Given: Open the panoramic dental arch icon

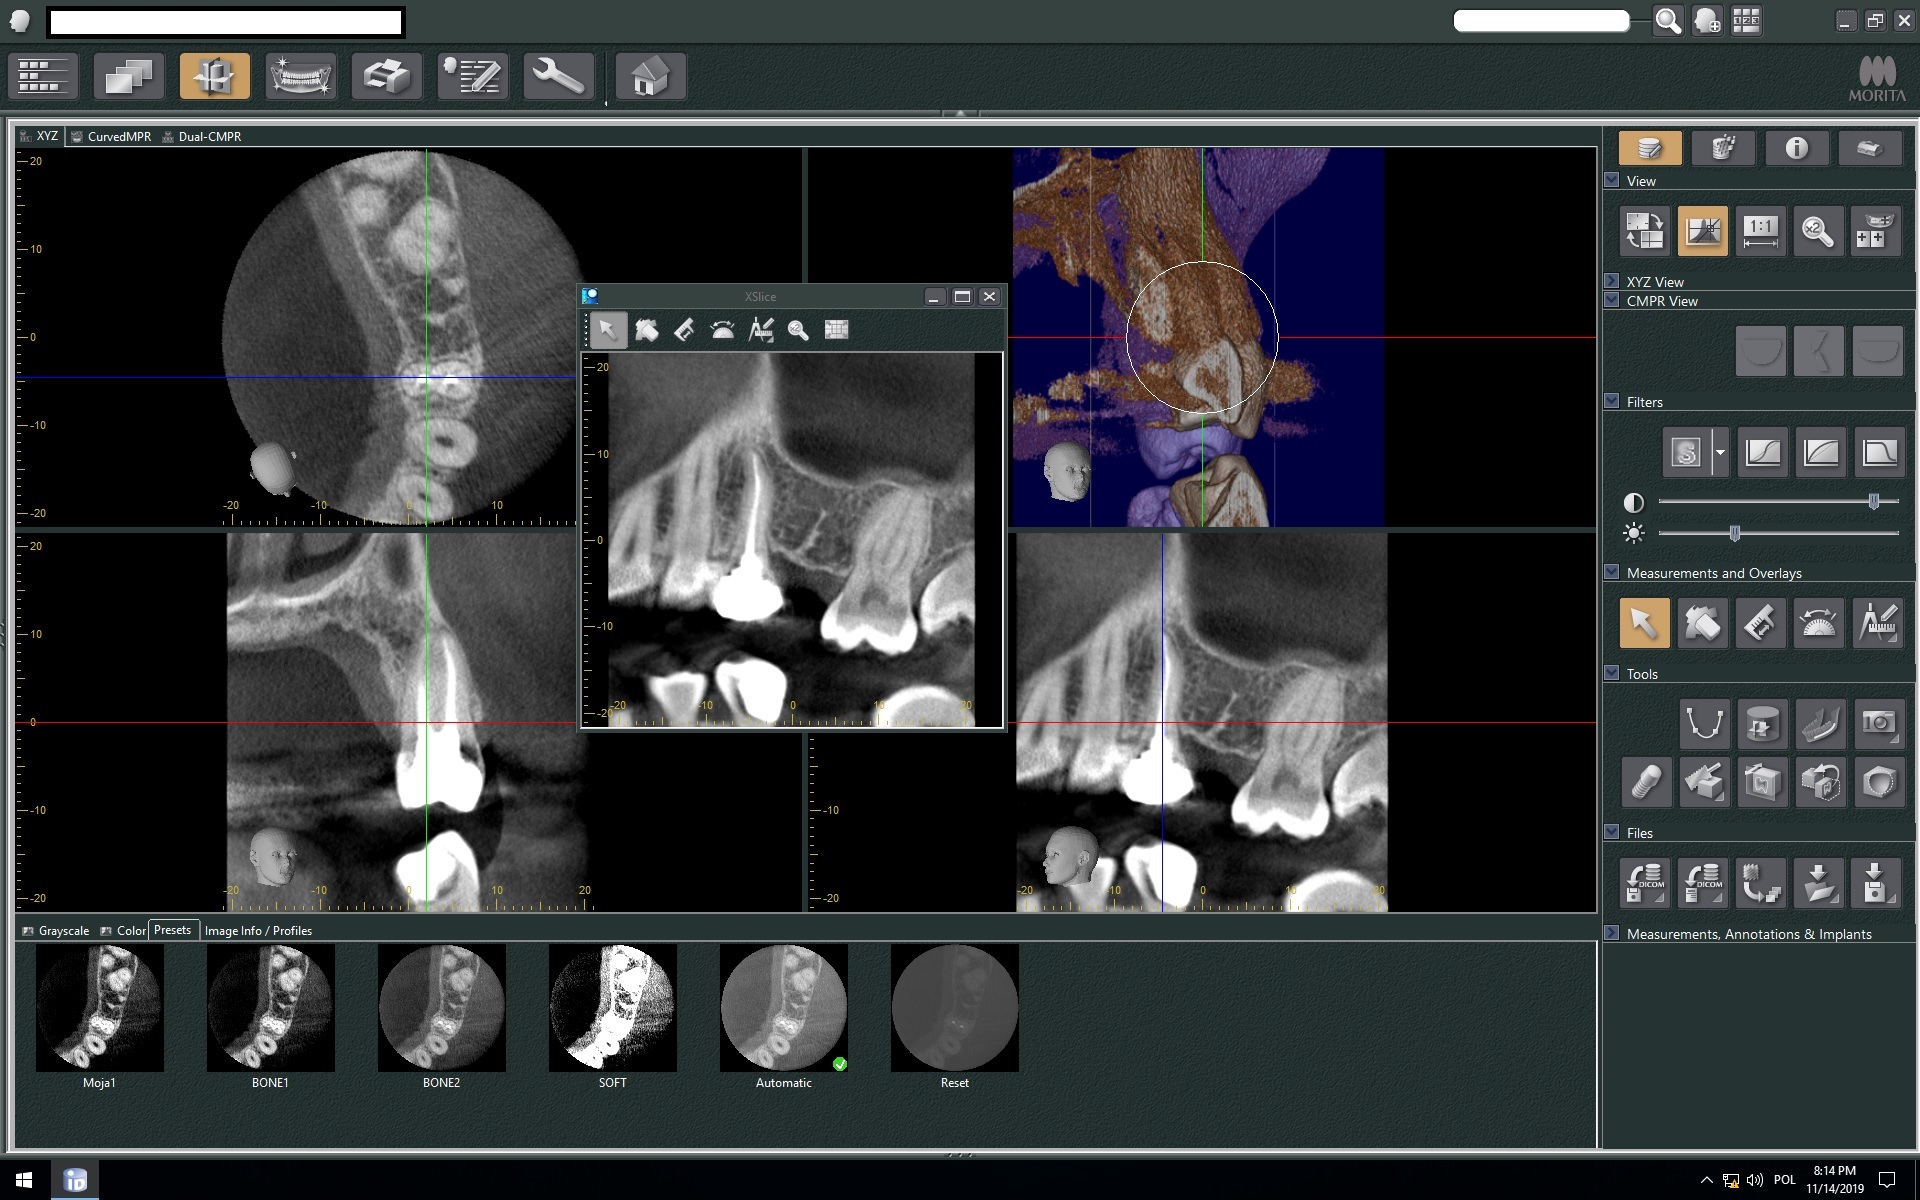Looking at the screenshot, I should (301, 76).
